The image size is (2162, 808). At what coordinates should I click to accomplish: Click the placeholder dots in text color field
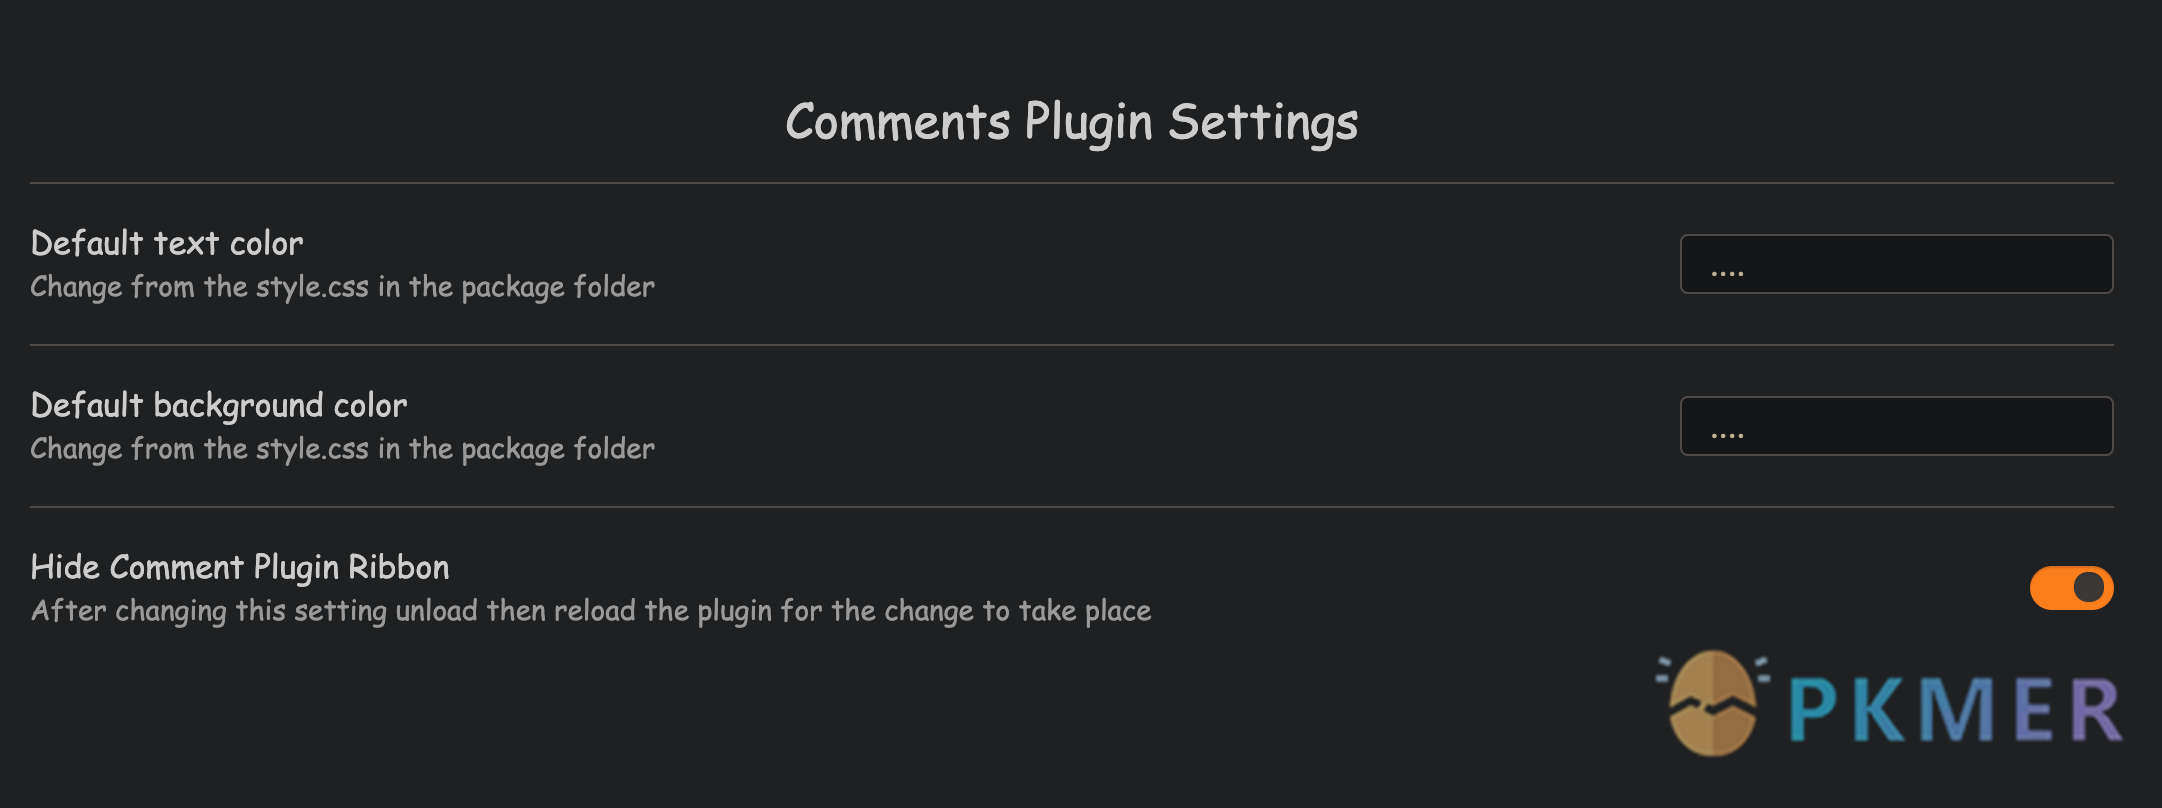tap(1727, 273)
